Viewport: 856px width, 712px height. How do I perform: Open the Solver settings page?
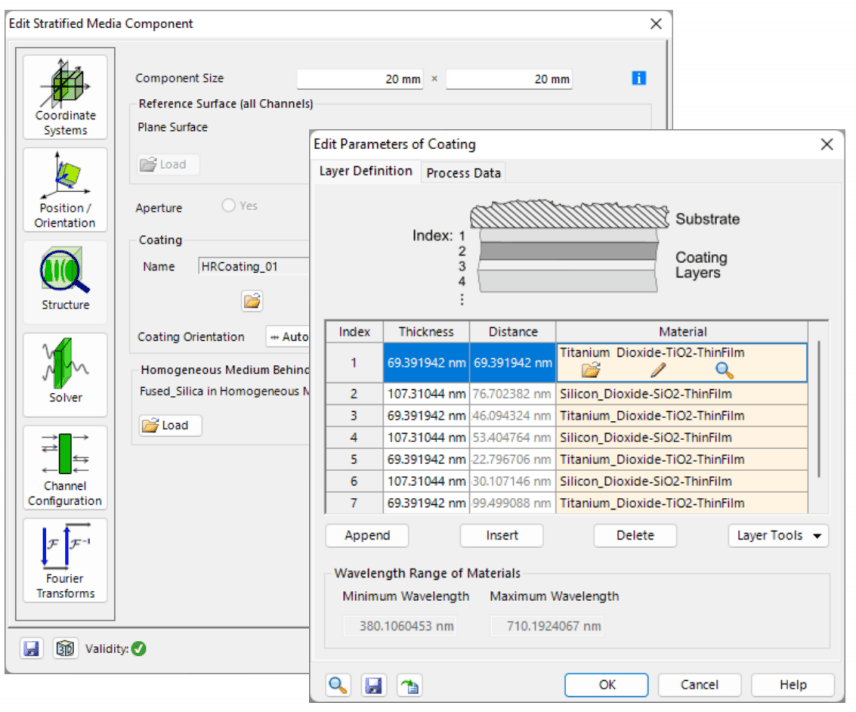65,375
